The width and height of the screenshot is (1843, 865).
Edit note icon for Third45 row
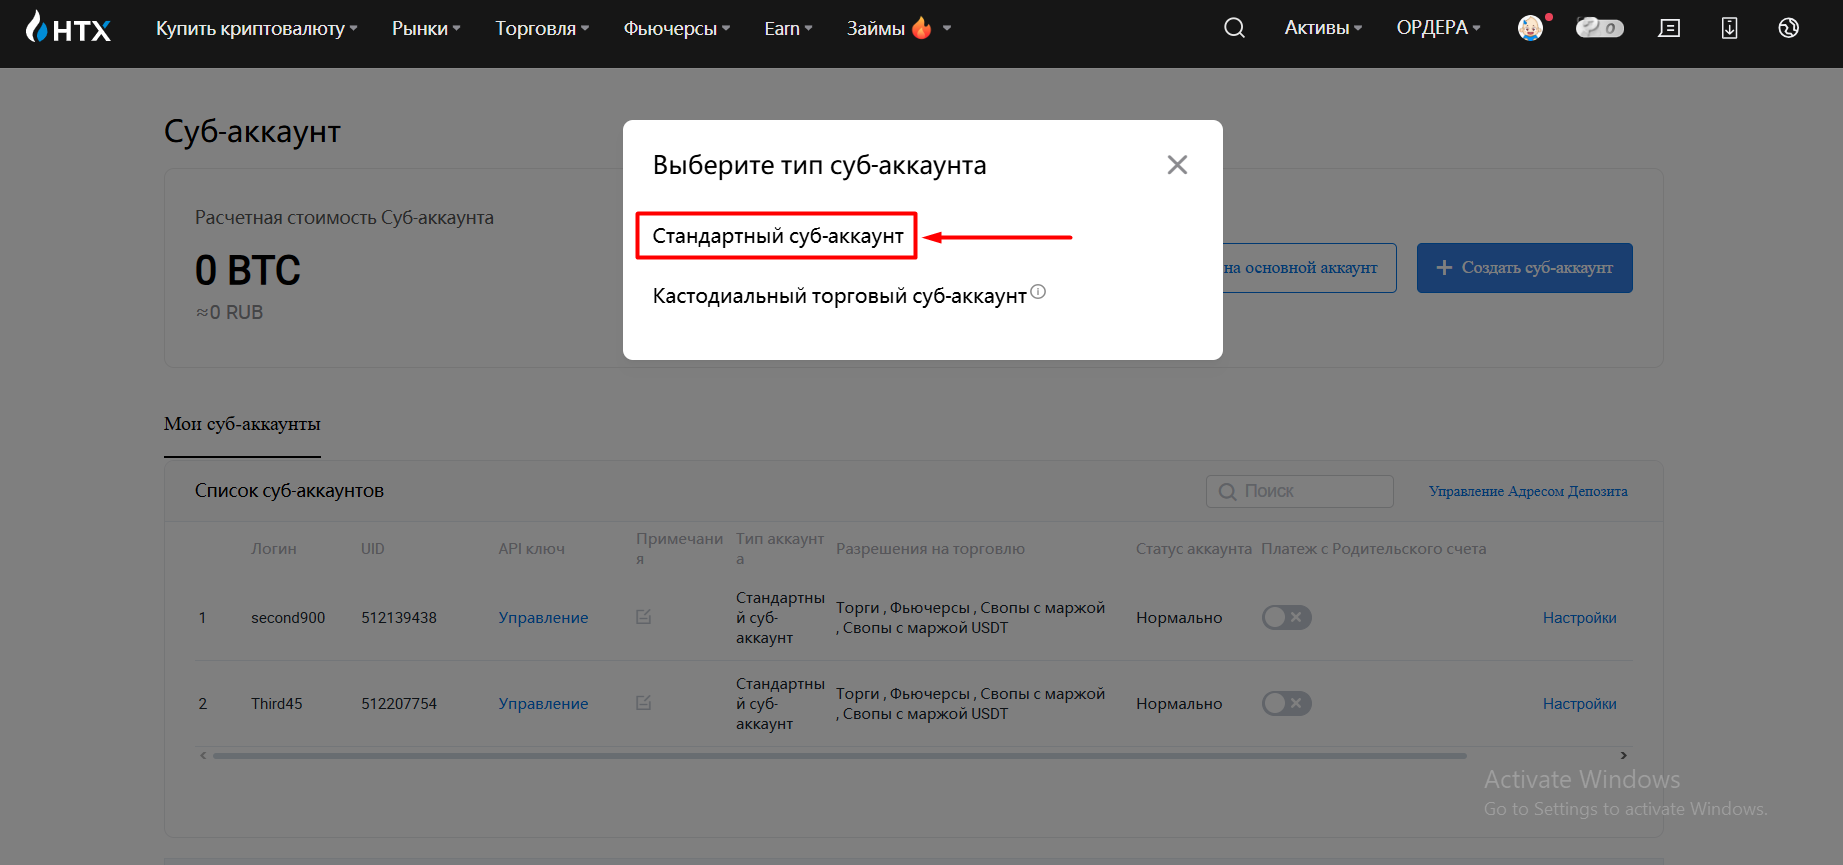[x=644, y=703]
